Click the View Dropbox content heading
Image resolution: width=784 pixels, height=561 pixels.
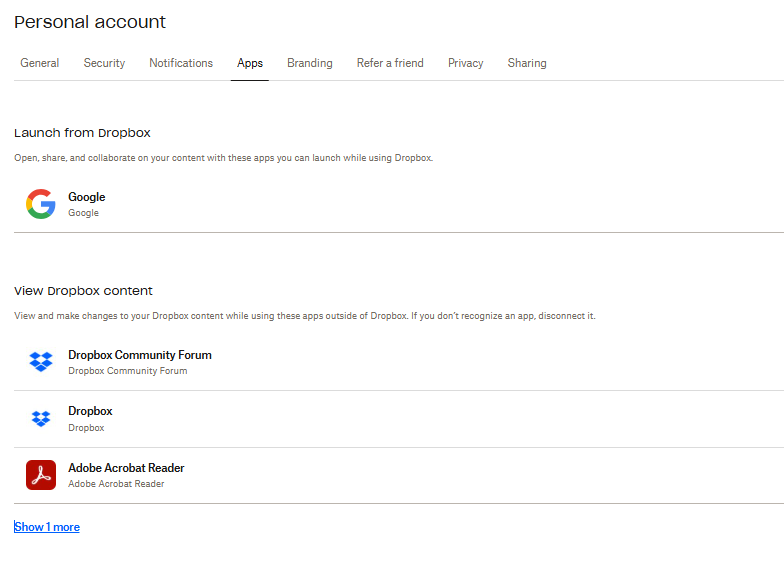click(83, 291)
